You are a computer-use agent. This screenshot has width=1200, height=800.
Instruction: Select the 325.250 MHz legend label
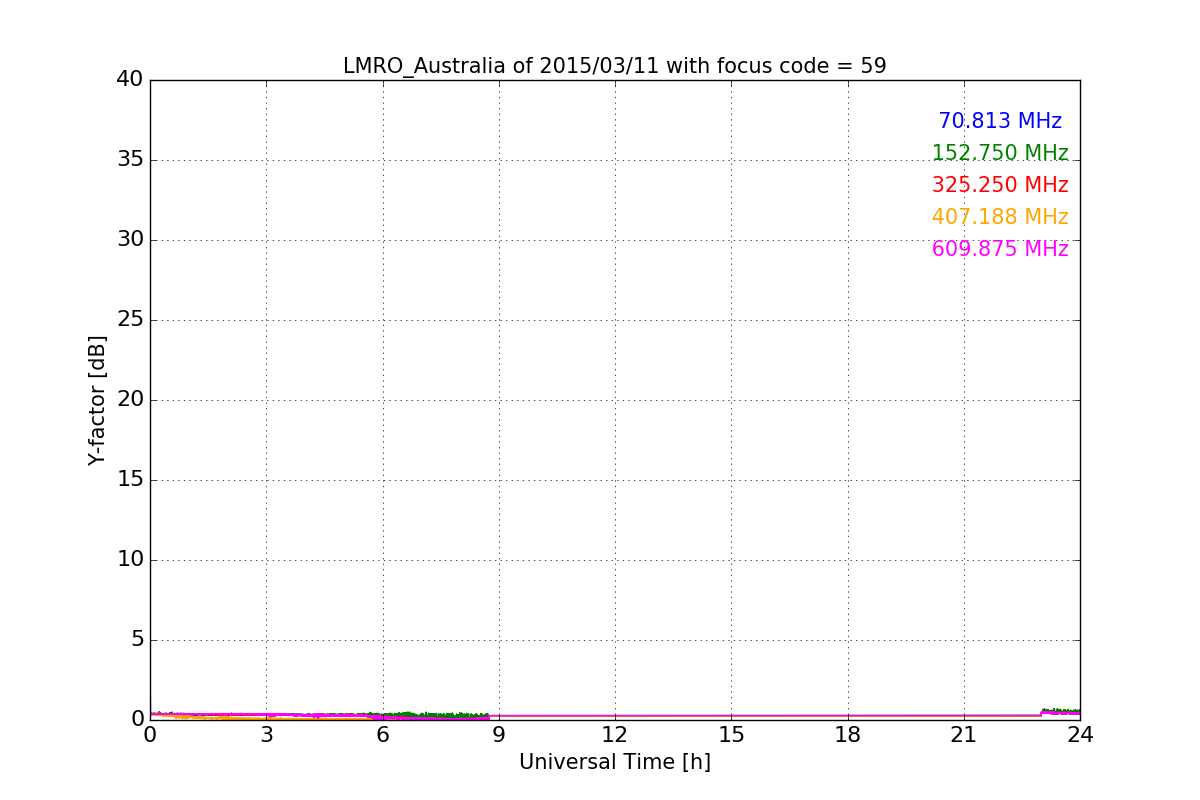[x=1000, y=185]
